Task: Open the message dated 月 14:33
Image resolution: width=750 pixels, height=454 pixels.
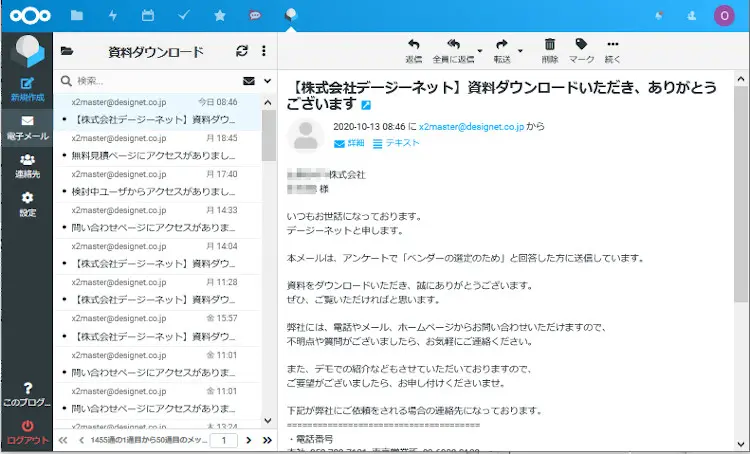Action: point(158,220)
